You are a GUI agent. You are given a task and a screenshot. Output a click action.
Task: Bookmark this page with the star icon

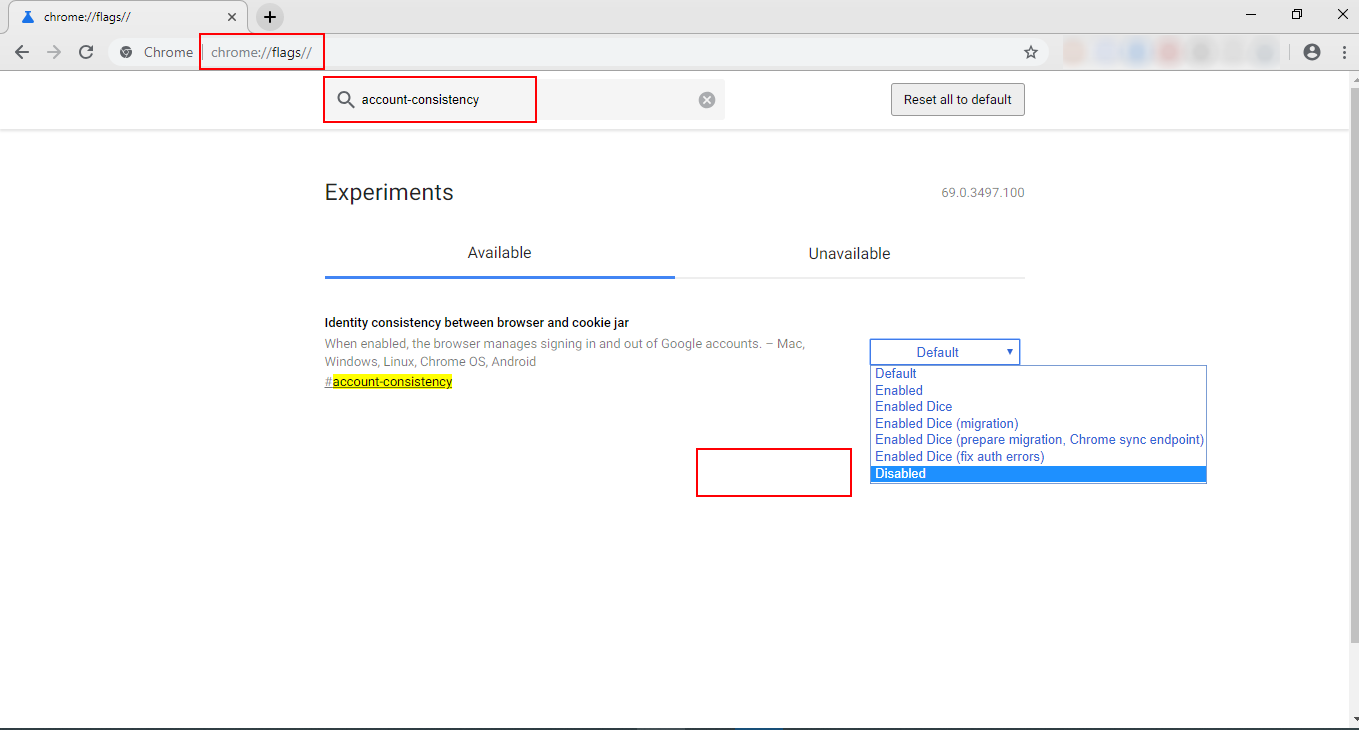tap(1031, 52)
